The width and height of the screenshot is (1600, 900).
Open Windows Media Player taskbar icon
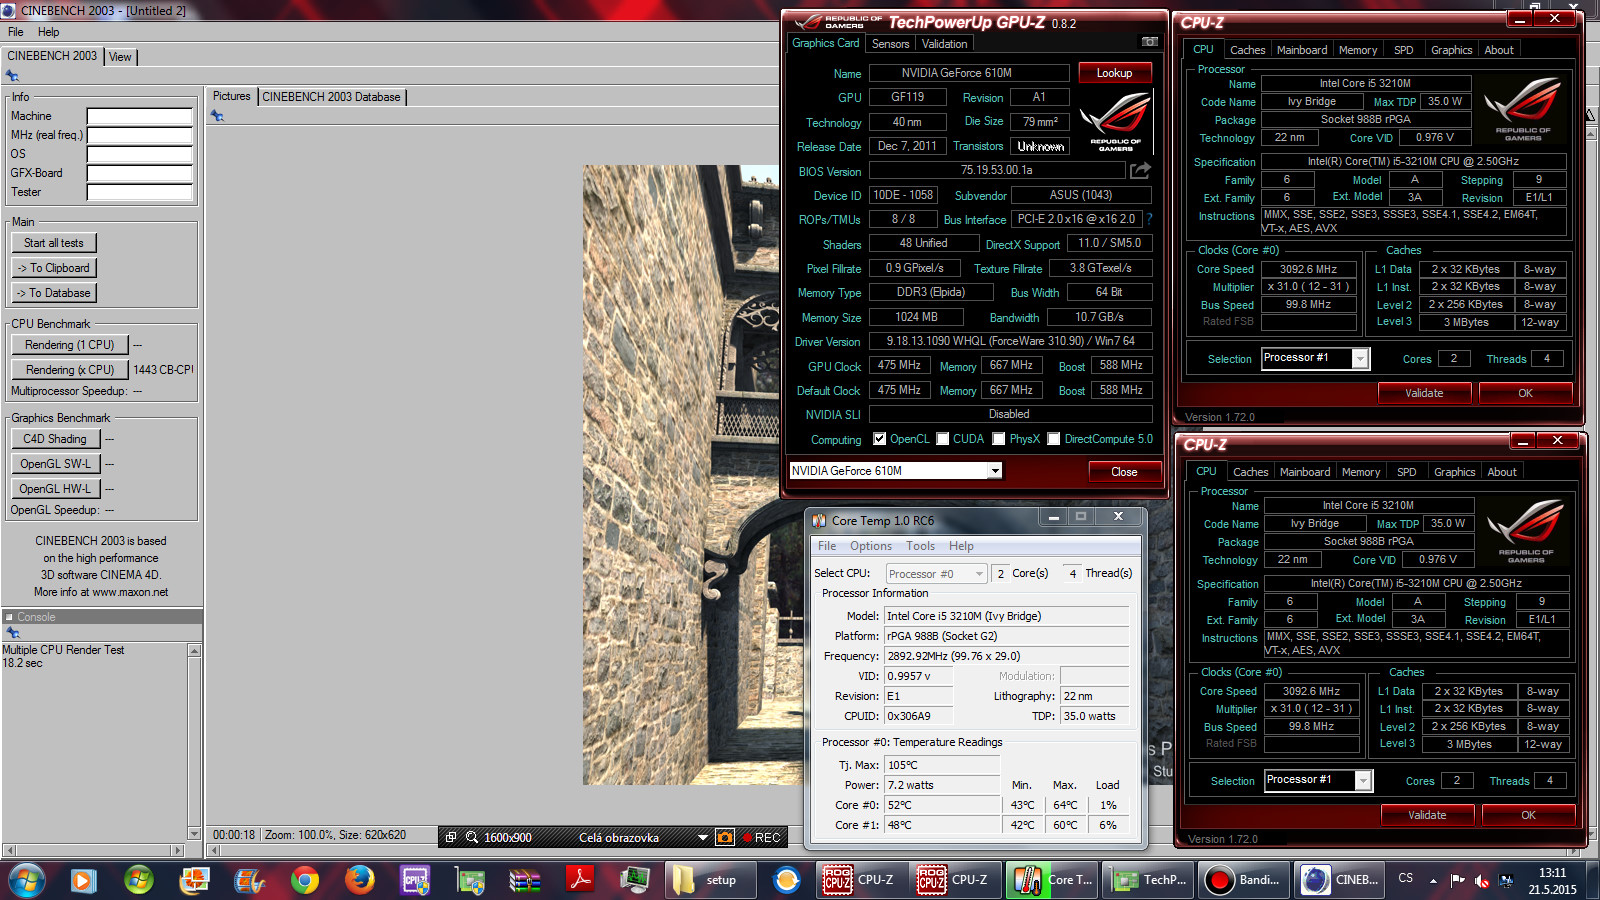83,880
